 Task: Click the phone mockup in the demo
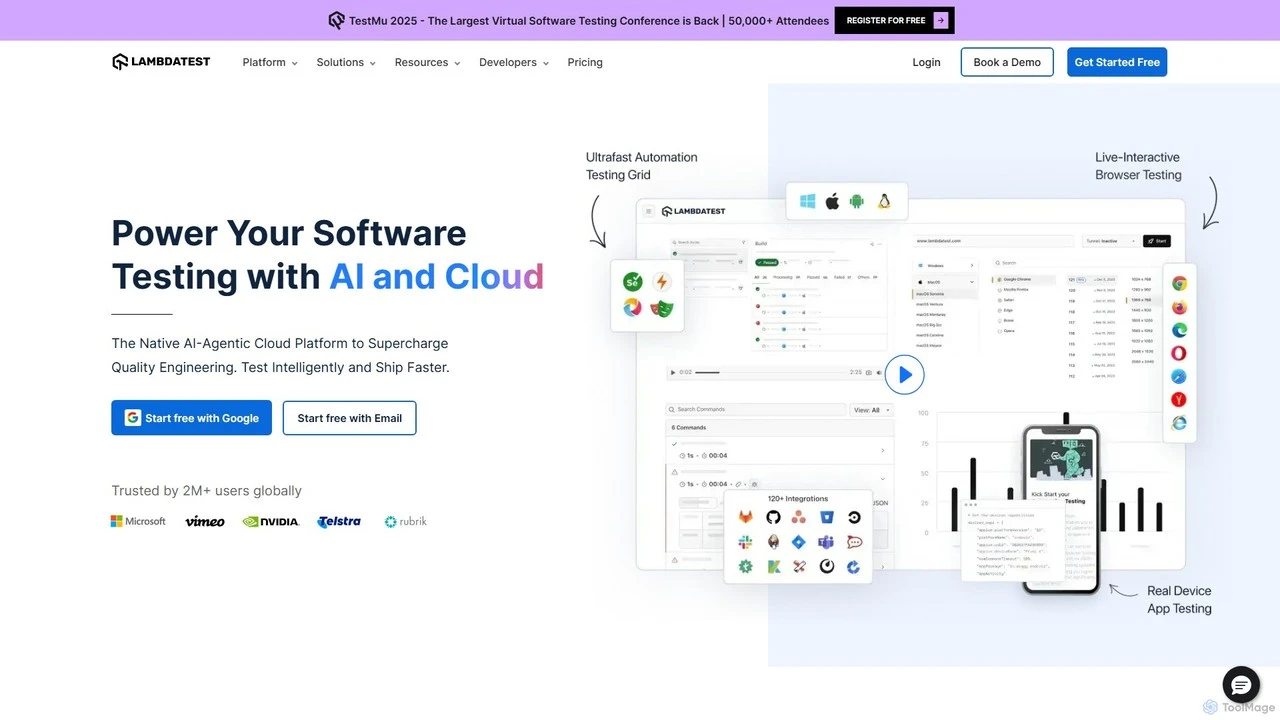click(1061, 509)
